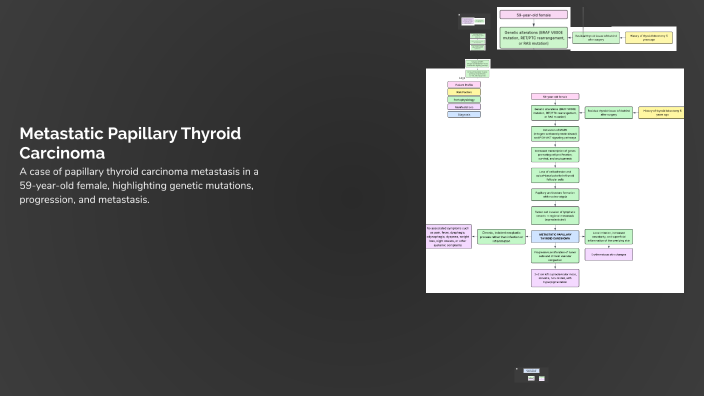Screen dimensions: 704x396
Task: Click yellow thyroidectomy history box in top frame
Action: [649, 38]
